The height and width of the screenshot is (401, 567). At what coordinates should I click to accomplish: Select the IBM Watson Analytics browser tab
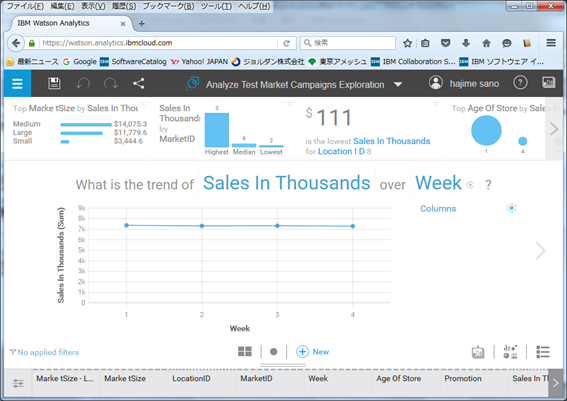click(69, 23)
